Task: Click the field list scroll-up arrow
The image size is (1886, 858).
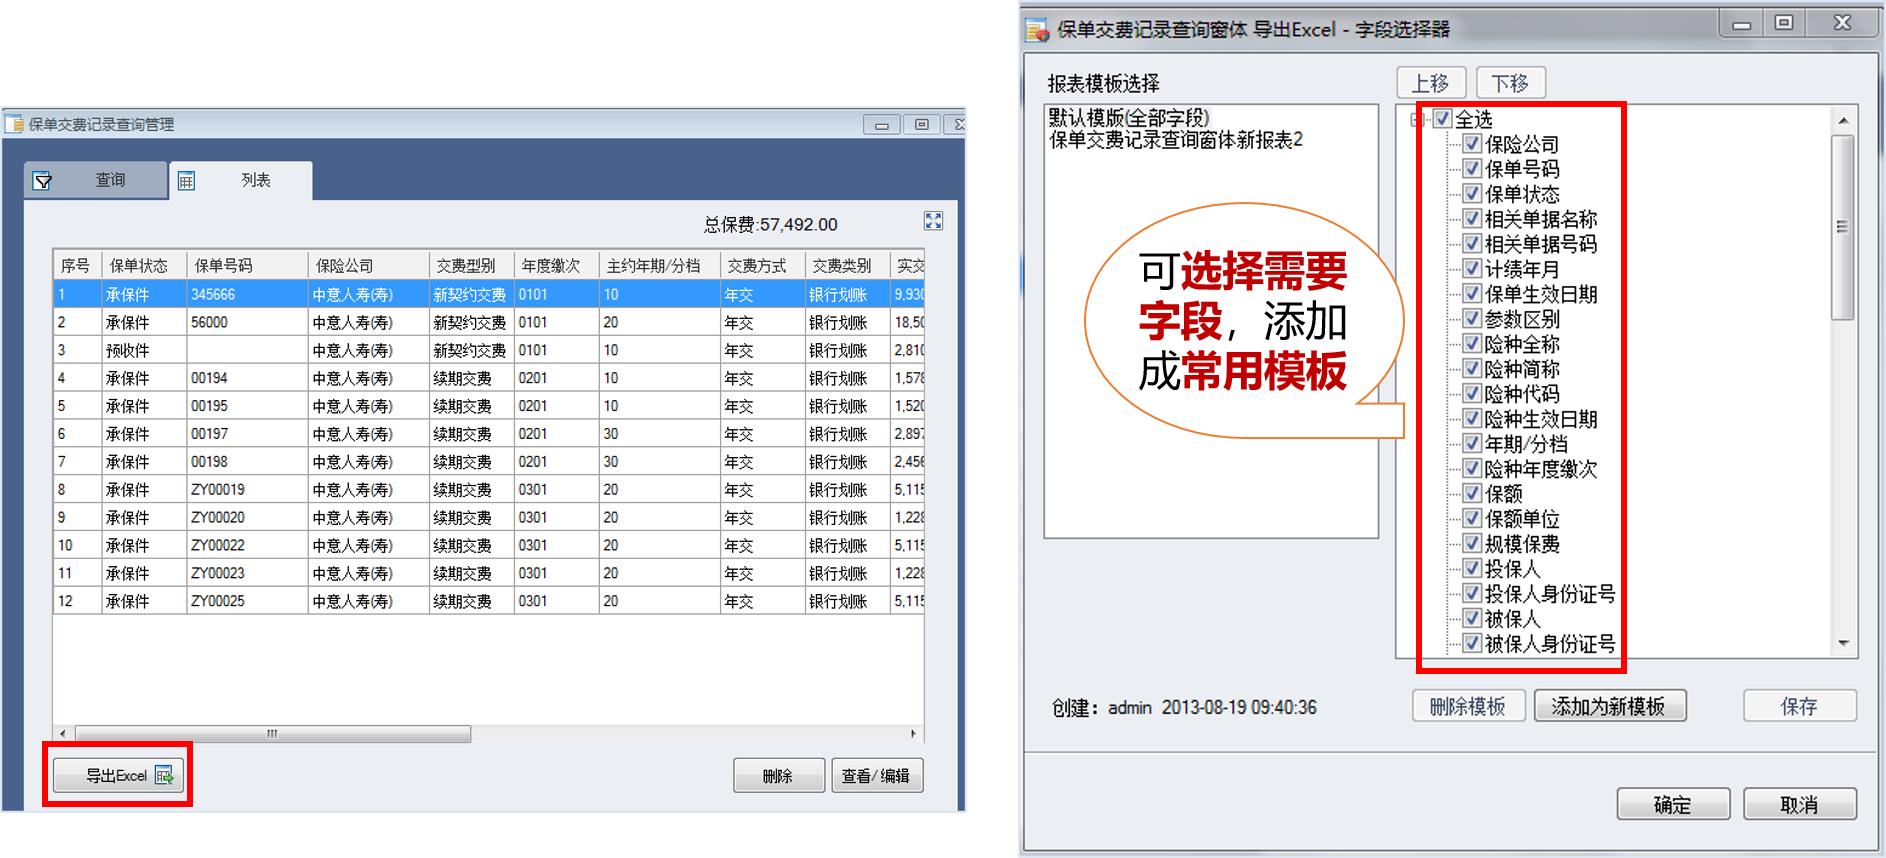Action: (x=1843, y=121)
